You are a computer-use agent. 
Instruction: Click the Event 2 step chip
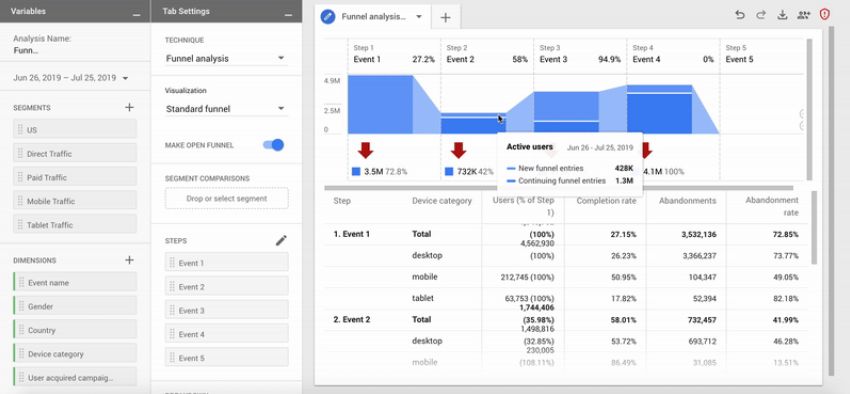click(227, 287)
